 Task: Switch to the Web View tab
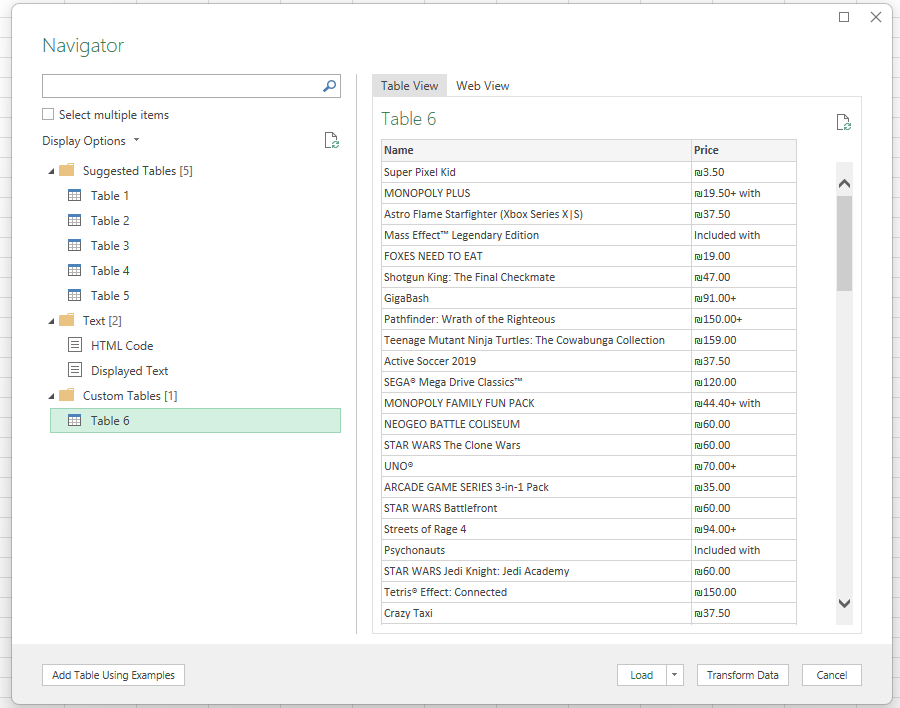(482, 86)
